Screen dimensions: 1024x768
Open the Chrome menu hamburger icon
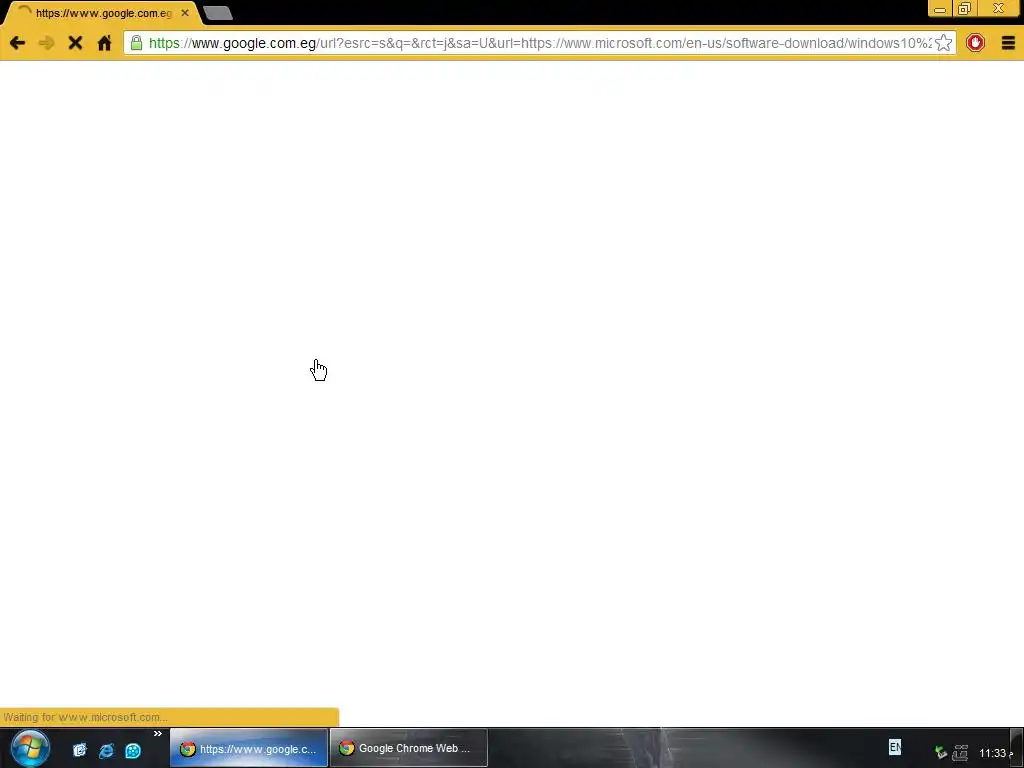point(1008,43)
